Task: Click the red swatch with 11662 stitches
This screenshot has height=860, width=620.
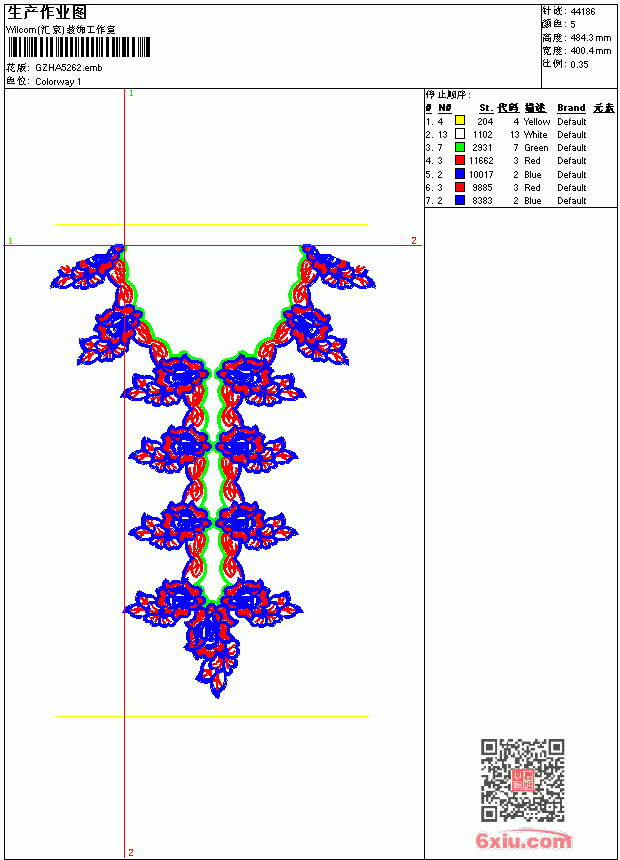Action: click(x=460, y=160)
